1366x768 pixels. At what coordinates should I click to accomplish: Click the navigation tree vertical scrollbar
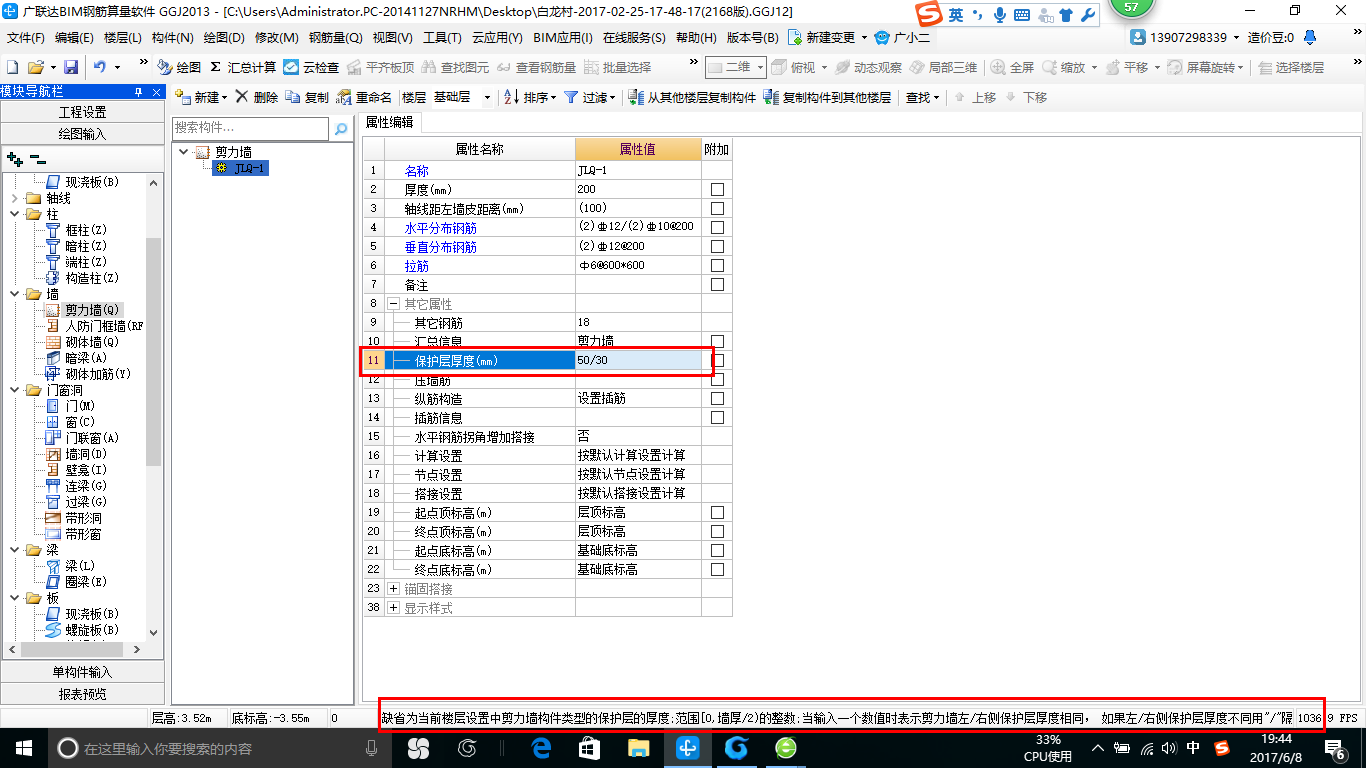pyautogui.click(x=153, y=352)
